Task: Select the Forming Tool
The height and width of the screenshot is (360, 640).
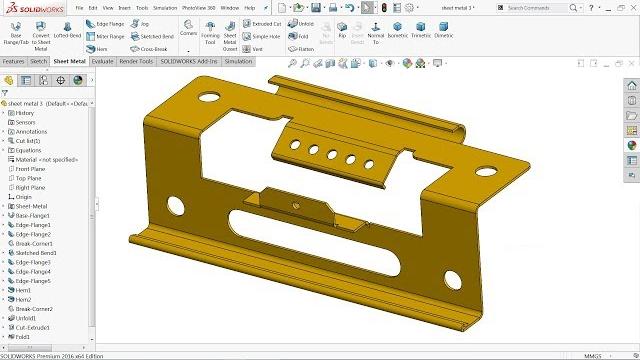Action: 210,33
